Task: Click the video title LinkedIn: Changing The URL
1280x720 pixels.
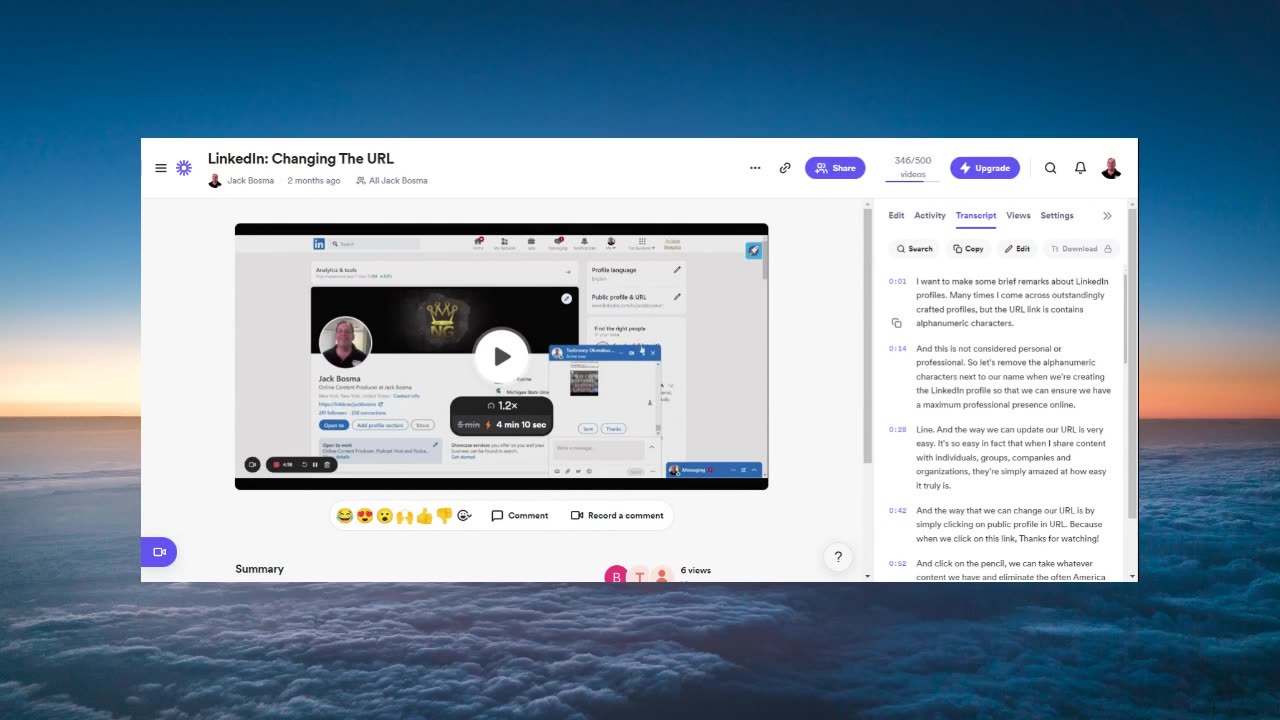Action: point(301,158)
